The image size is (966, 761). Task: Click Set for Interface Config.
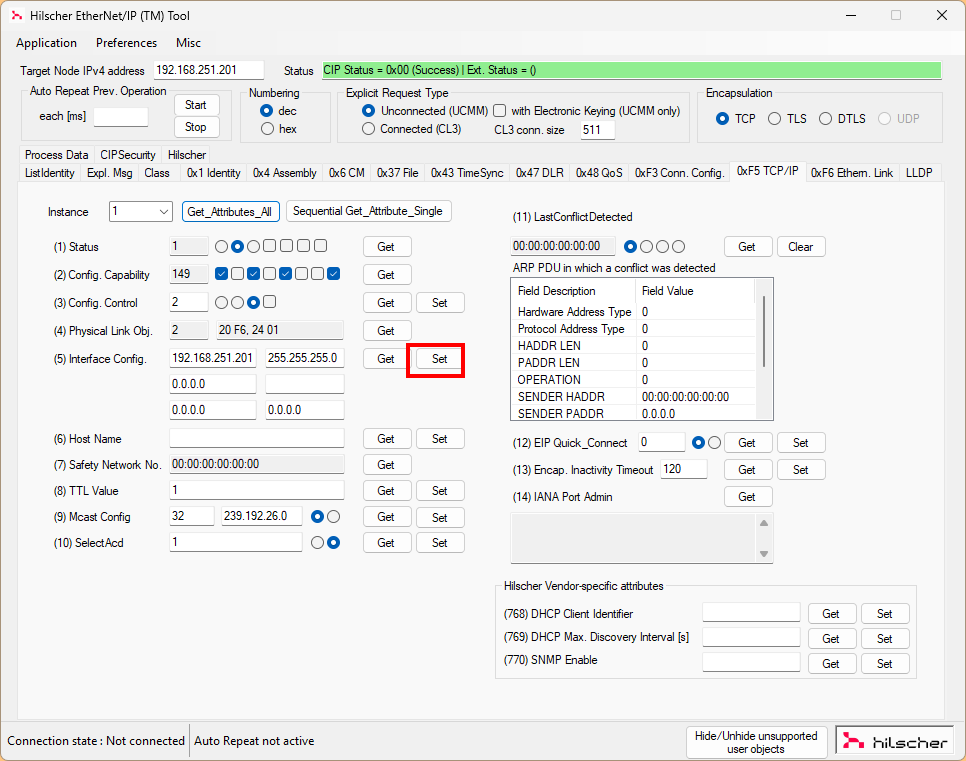point(439,359)
